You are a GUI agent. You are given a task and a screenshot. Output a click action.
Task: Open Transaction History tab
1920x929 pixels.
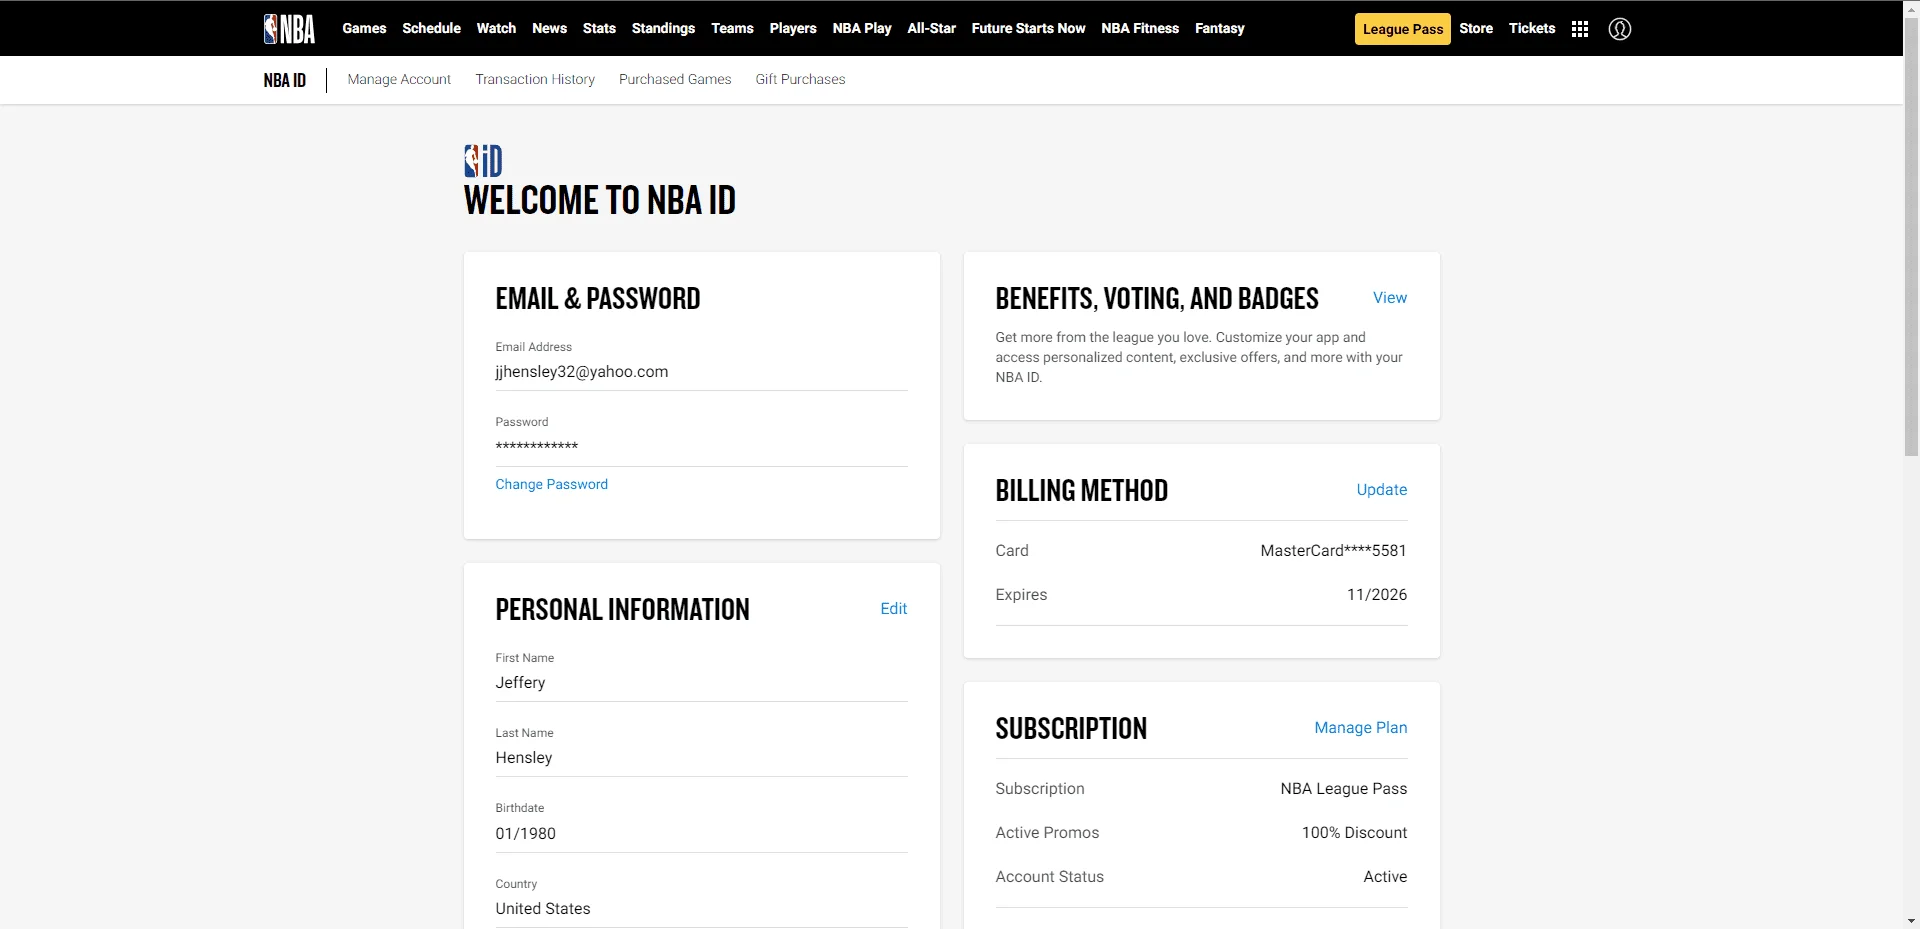(535, 79)
